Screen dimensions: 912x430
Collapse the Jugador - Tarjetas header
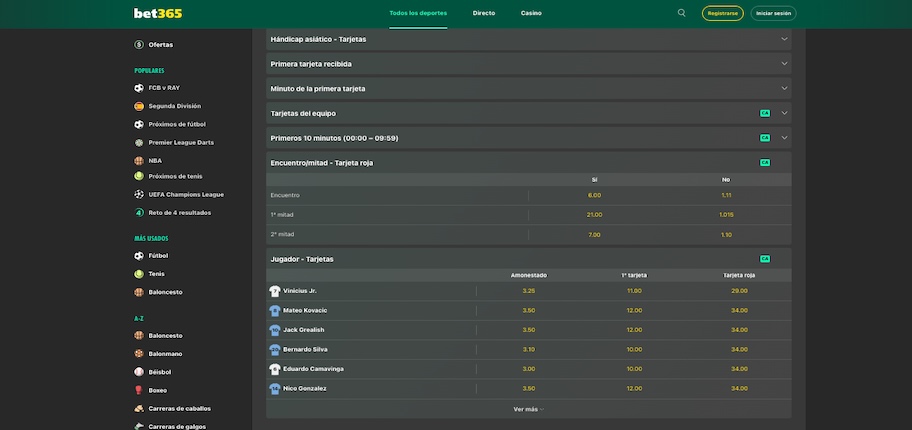click(x=529, y=259)
